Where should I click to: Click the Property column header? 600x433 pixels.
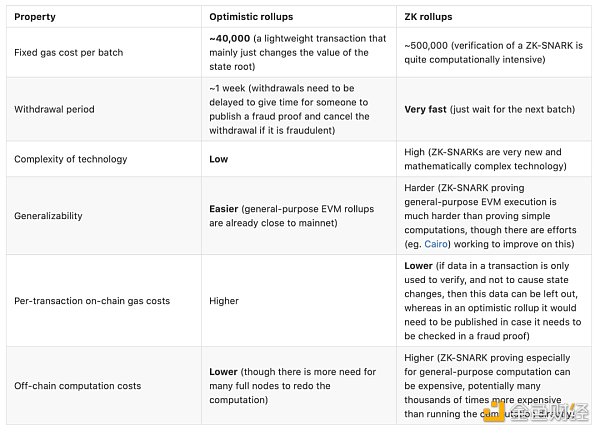point(34,17)
